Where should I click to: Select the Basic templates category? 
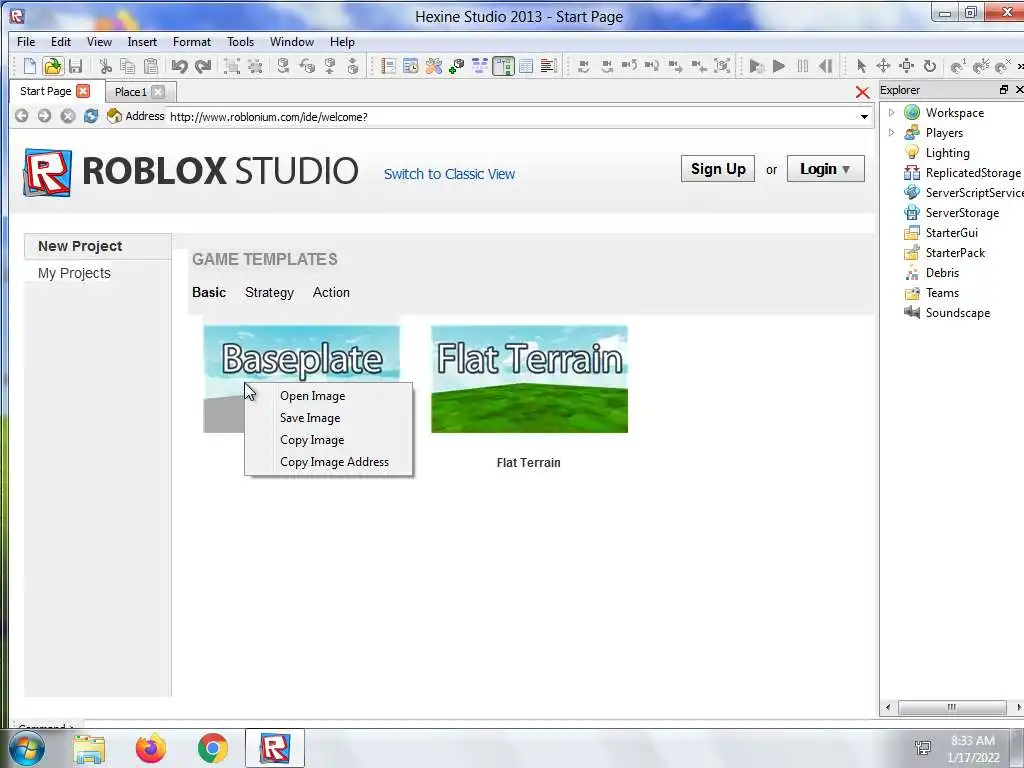pos(209,293)
